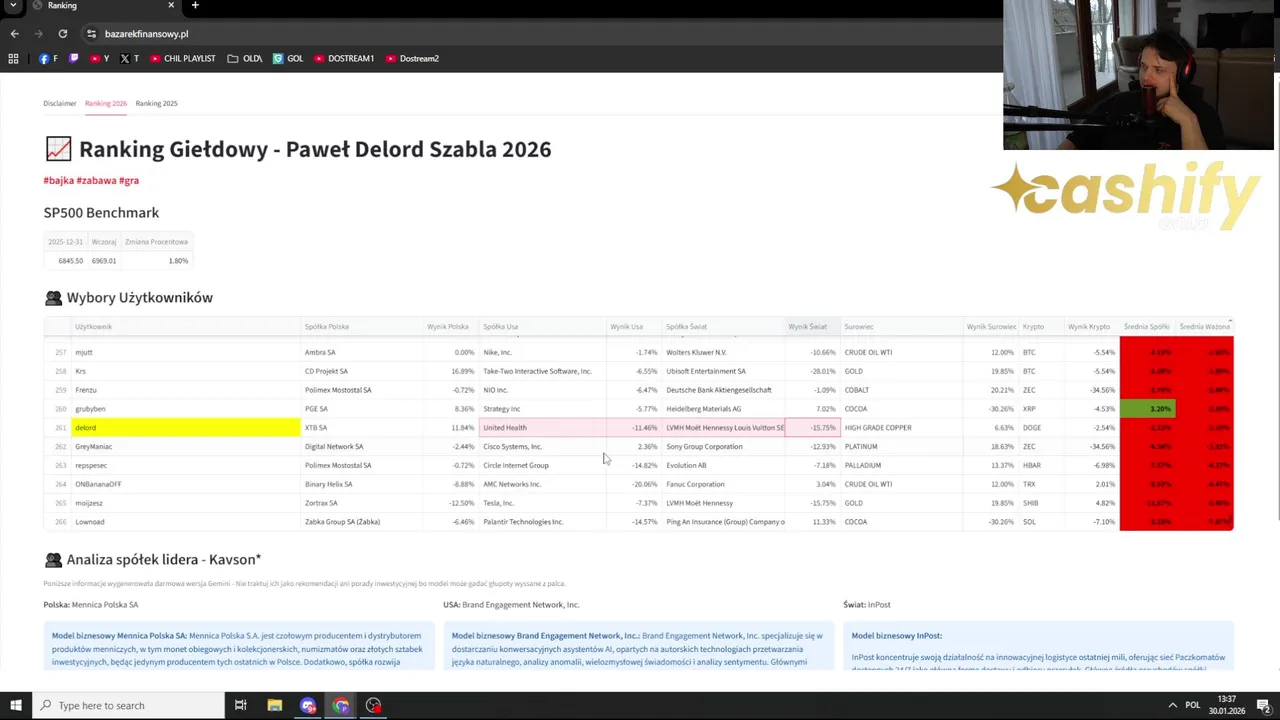Click the Tesla, Inc. cell
1280x720 pixels.
(543, 503)
